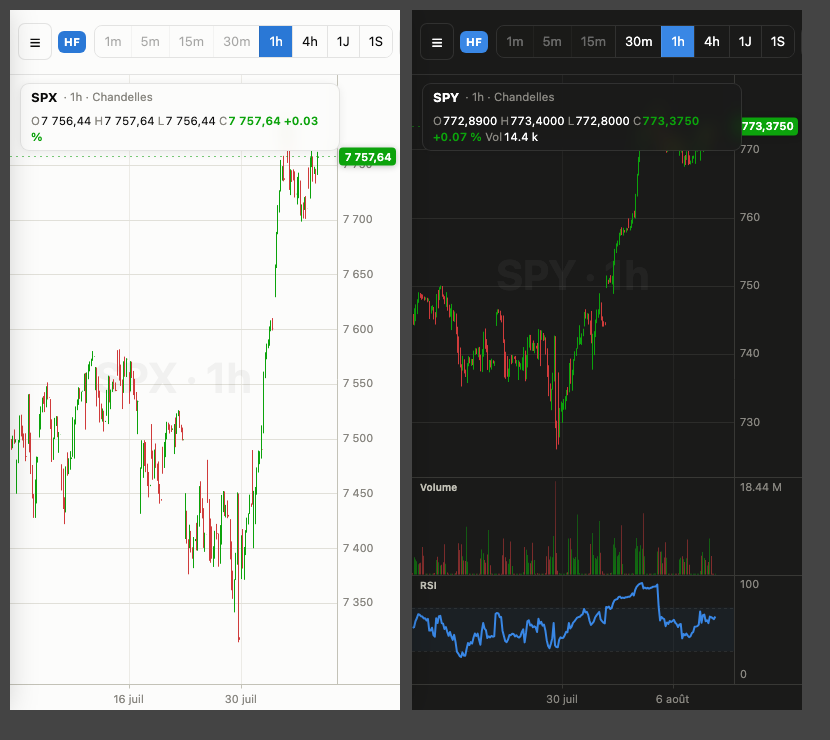Open the hamburger menu in SPX chart
830x740 pixels.
tap(35, 42)
